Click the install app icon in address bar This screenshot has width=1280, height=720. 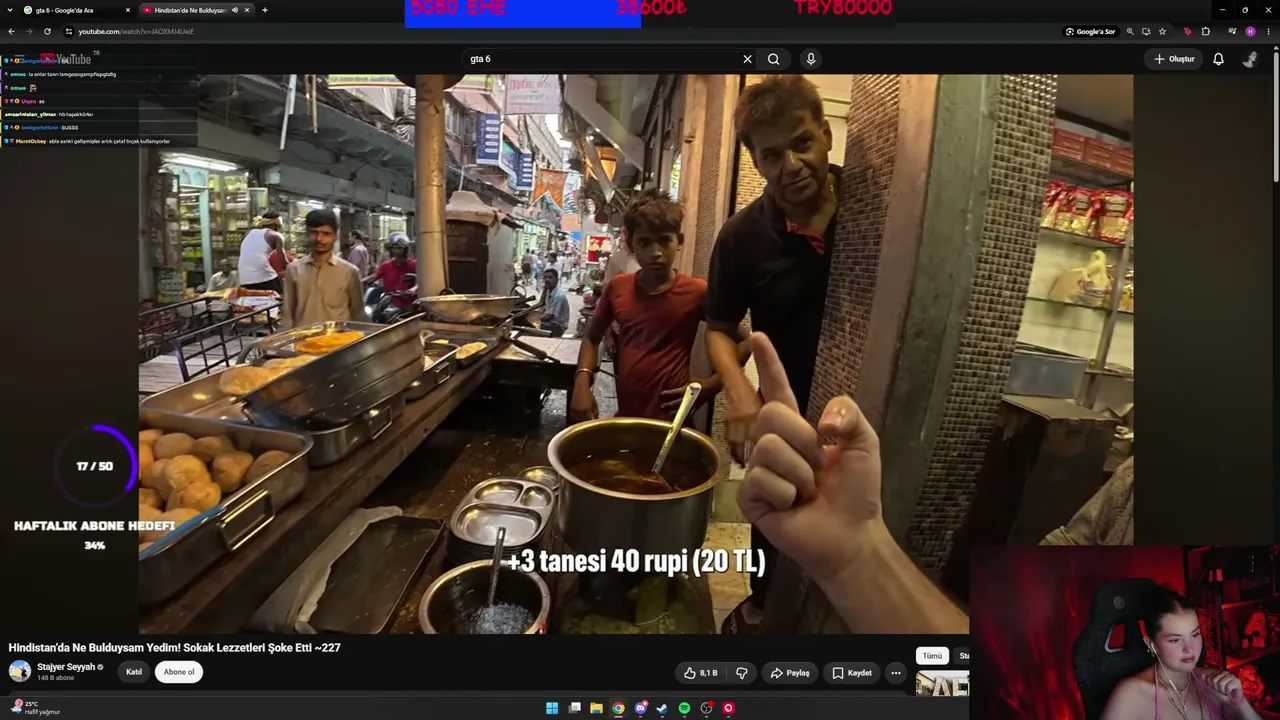[x=1146, y=31]
